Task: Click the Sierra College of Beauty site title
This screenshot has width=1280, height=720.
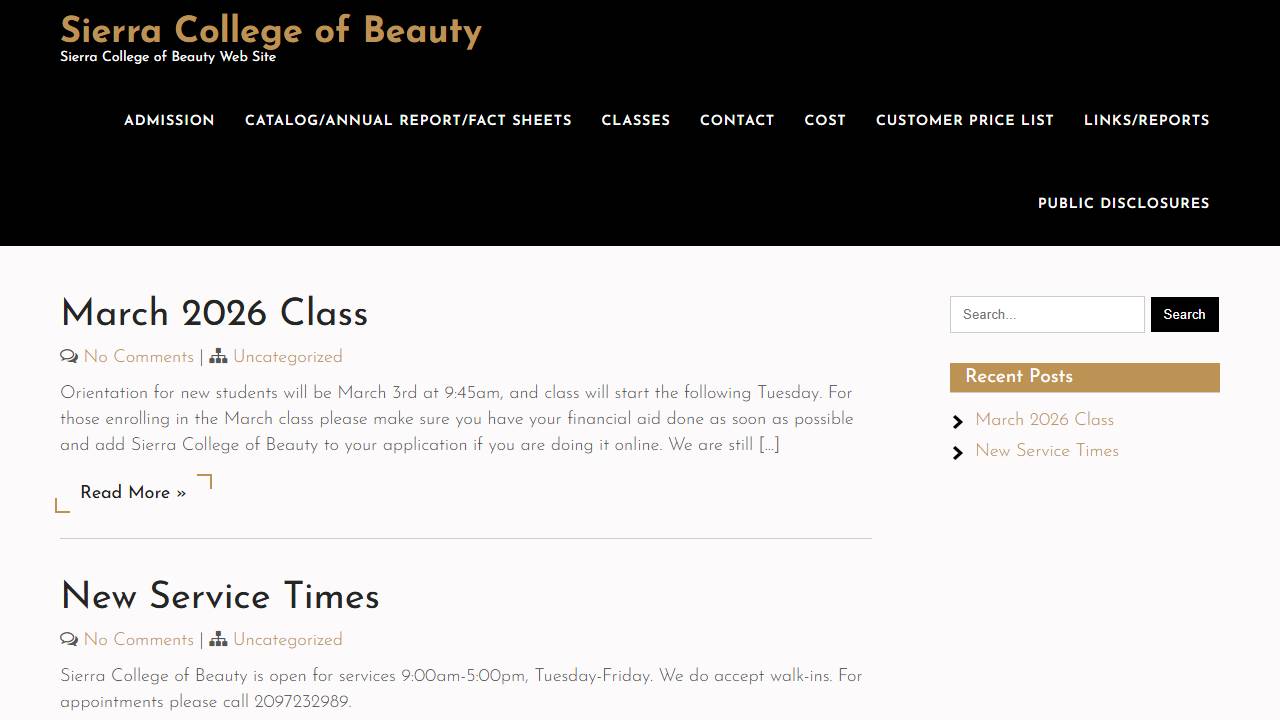Action: (x=271, y=31)
